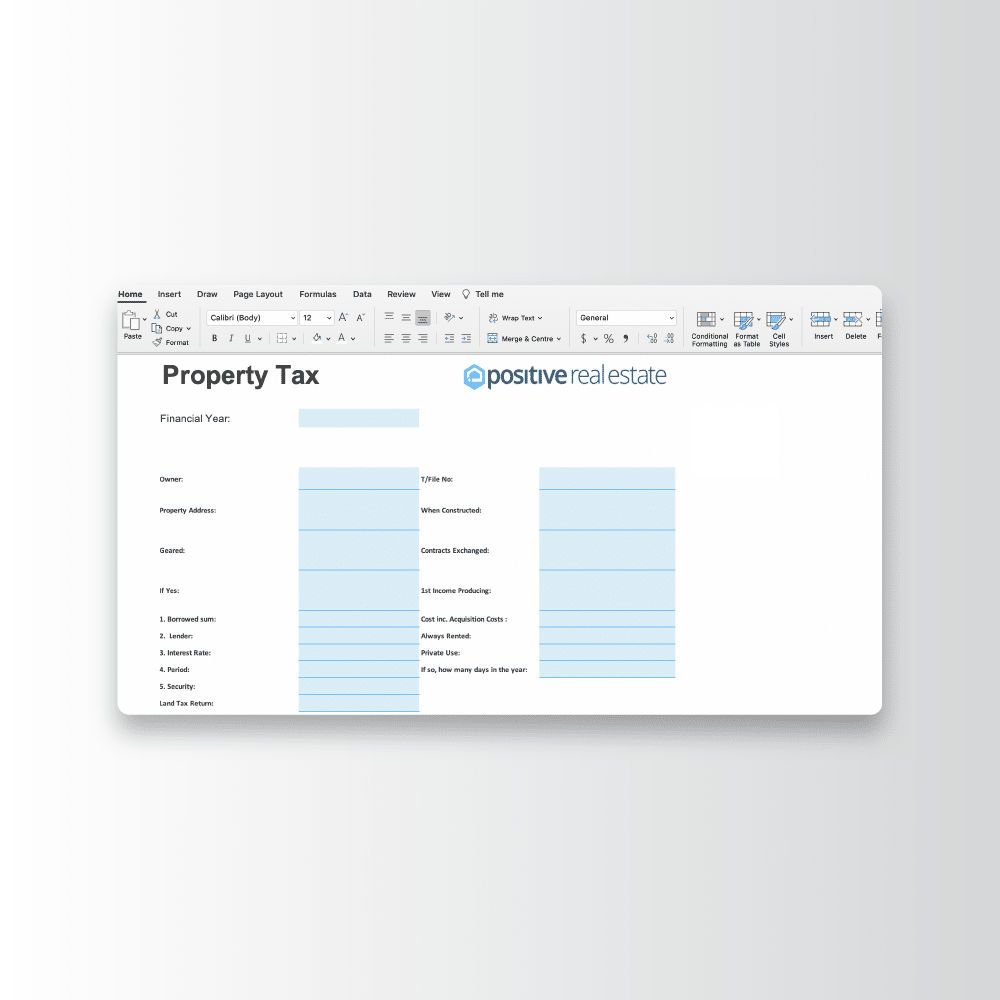Screen dimensions: 1000x1000
Task: Underline the selected text
Action: [247, 338]
